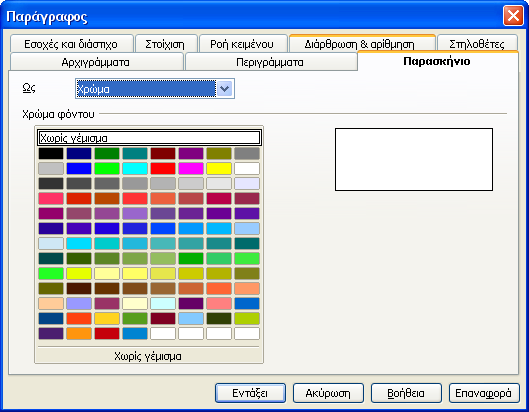Open the Στοίχιση tab
This screenshot has height=412, width=529.
(x=165, y=44)
